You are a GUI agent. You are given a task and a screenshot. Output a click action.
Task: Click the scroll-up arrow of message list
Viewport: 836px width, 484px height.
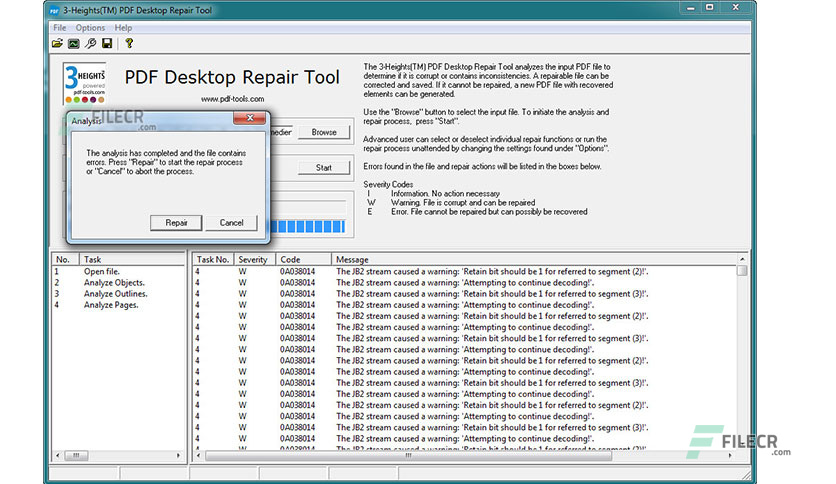click(742, 259)
